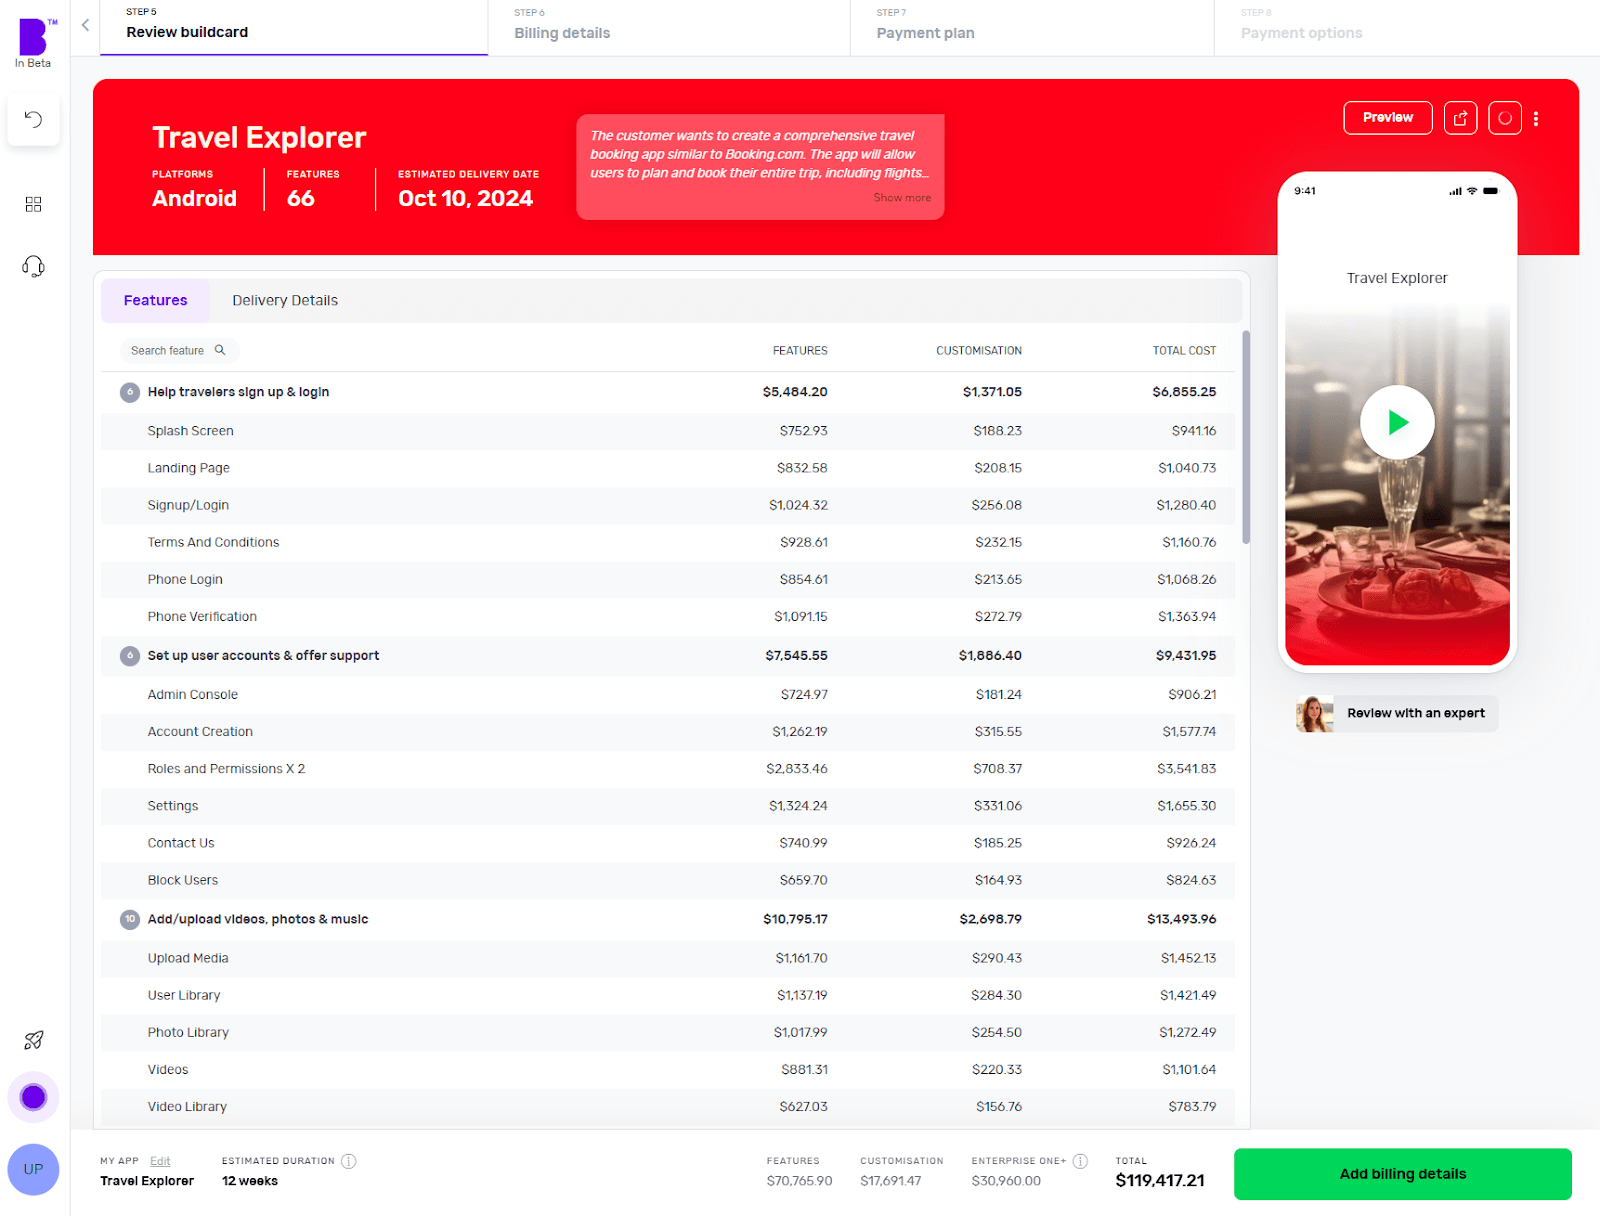Open the UP user avatar
The height and width of the screenshot is (1216, 1600).
point(33,1169)
